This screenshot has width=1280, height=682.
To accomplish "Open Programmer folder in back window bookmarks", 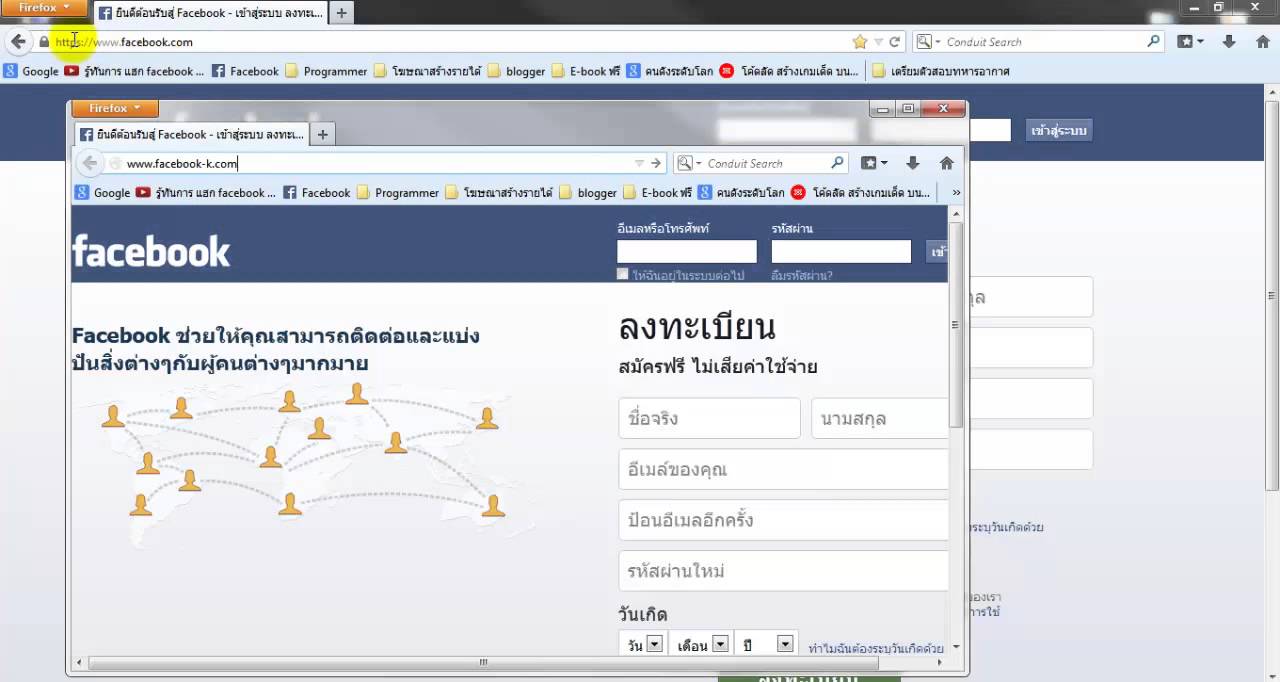I will [x=326, y=71].
